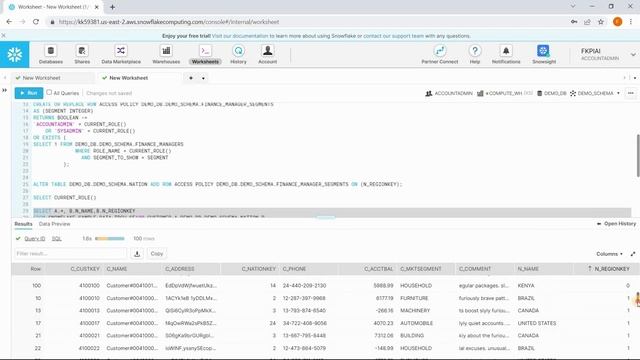The image size is (640, 360).
Task: Switch to Results tab
Action: pos(23,224)
